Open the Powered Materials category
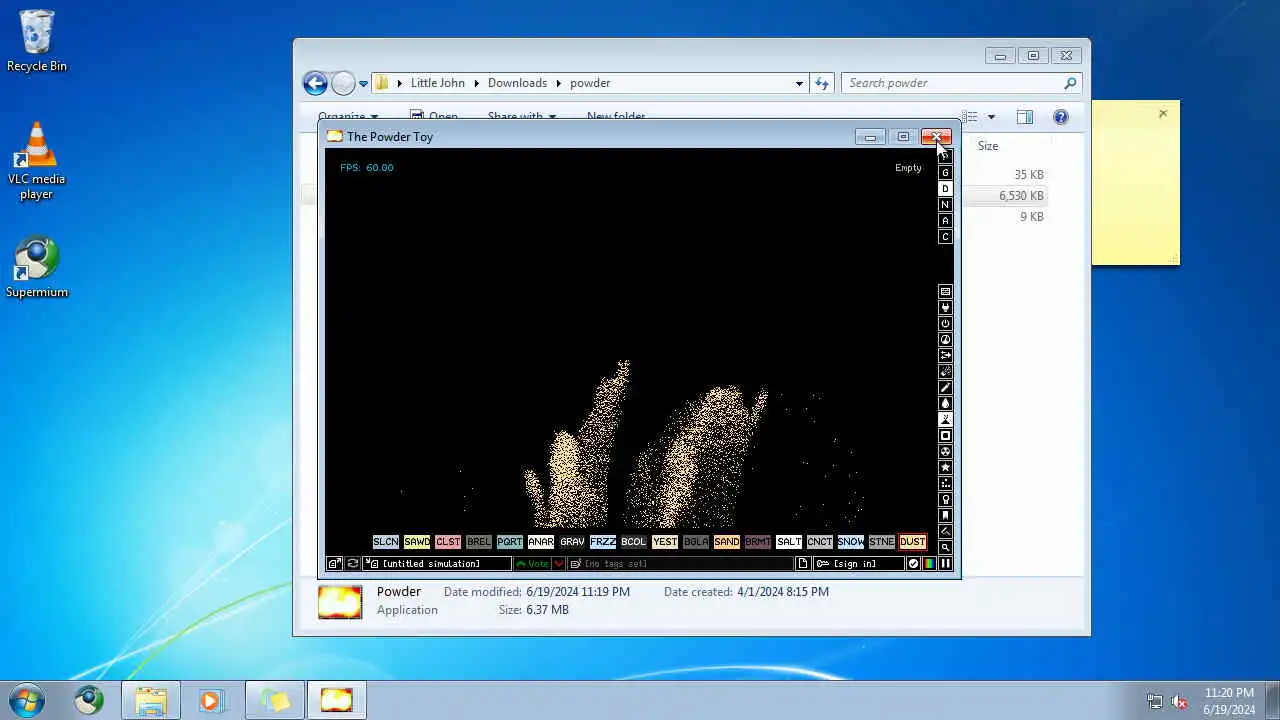This screenshot has width=1280, height=720. pyautogui.click(x=945, y=324)
